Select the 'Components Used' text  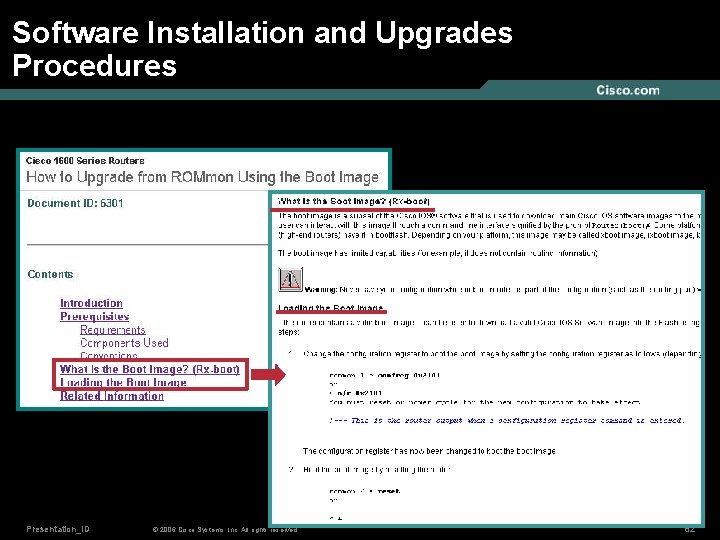coord(124,343)
